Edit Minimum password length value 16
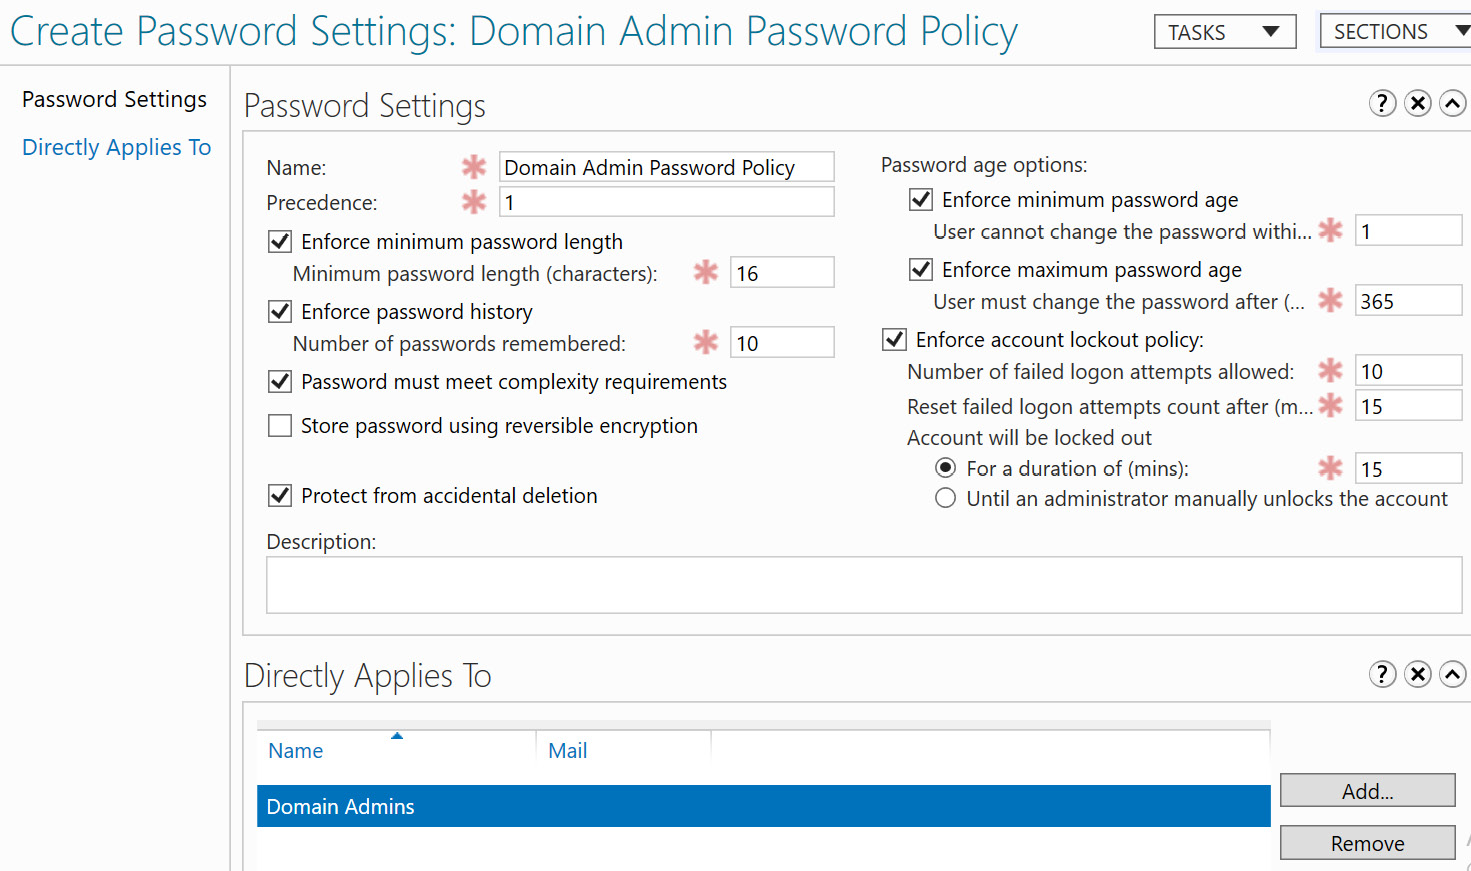The width and height of the screenshot is (1471, 871). pyautogui.click(x=782, y=273)
